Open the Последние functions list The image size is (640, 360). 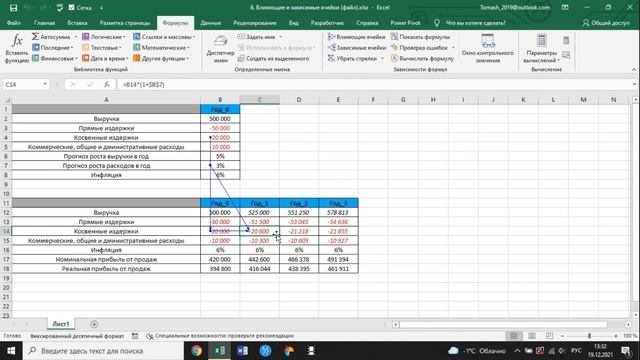click(53, 48)
